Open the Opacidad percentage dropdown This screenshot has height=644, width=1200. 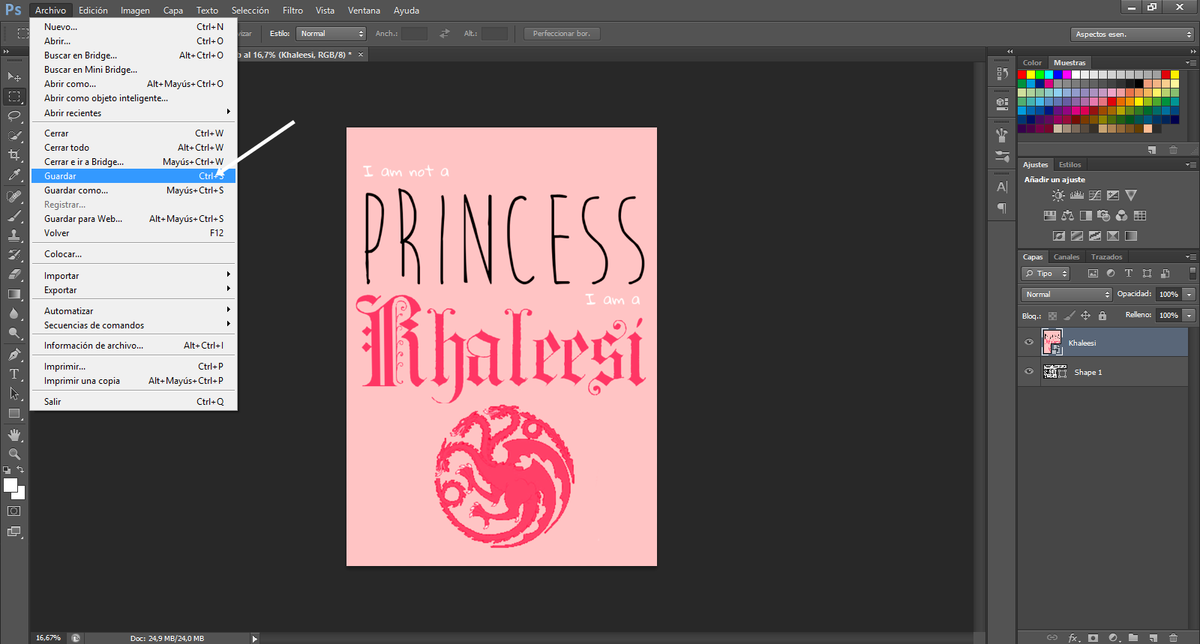tap(1188, 294)
